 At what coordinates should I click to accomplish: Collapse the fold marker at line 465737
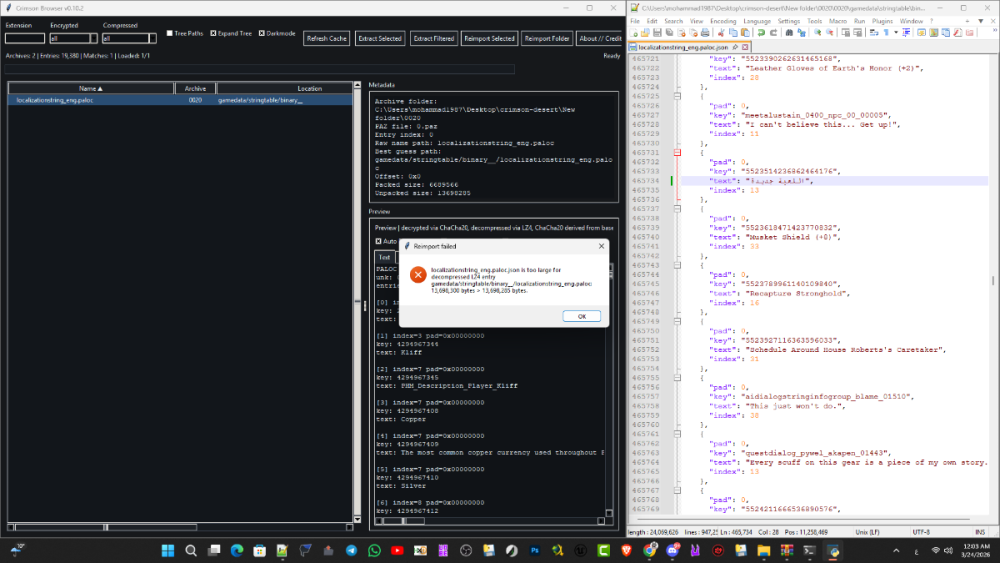pos(677,208)
